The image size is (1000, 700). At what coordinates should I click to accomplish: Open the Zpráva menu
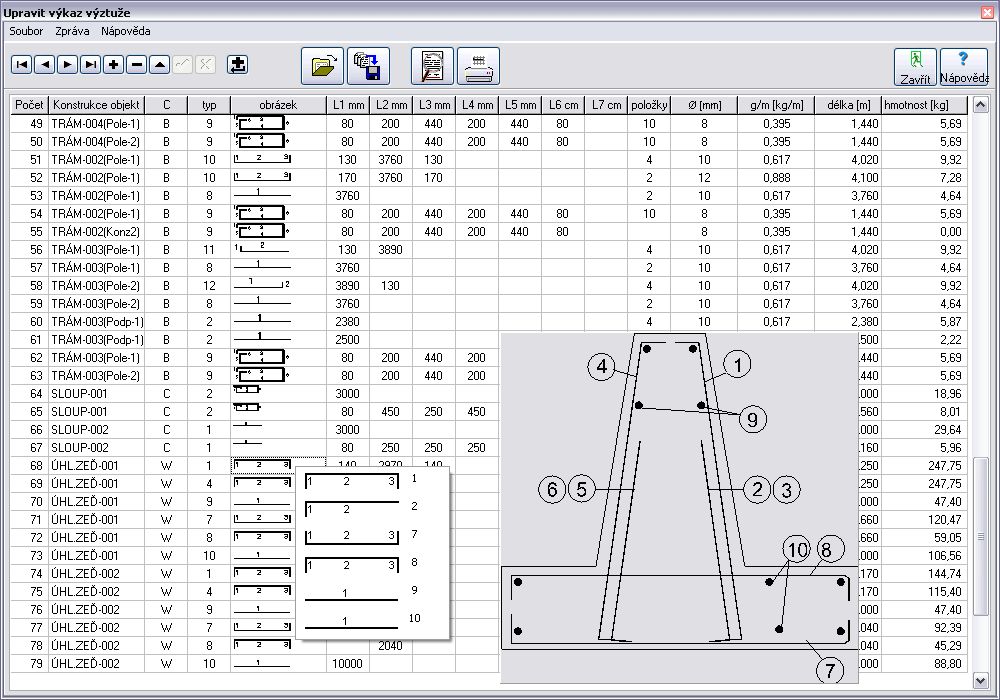coord(72,31)
